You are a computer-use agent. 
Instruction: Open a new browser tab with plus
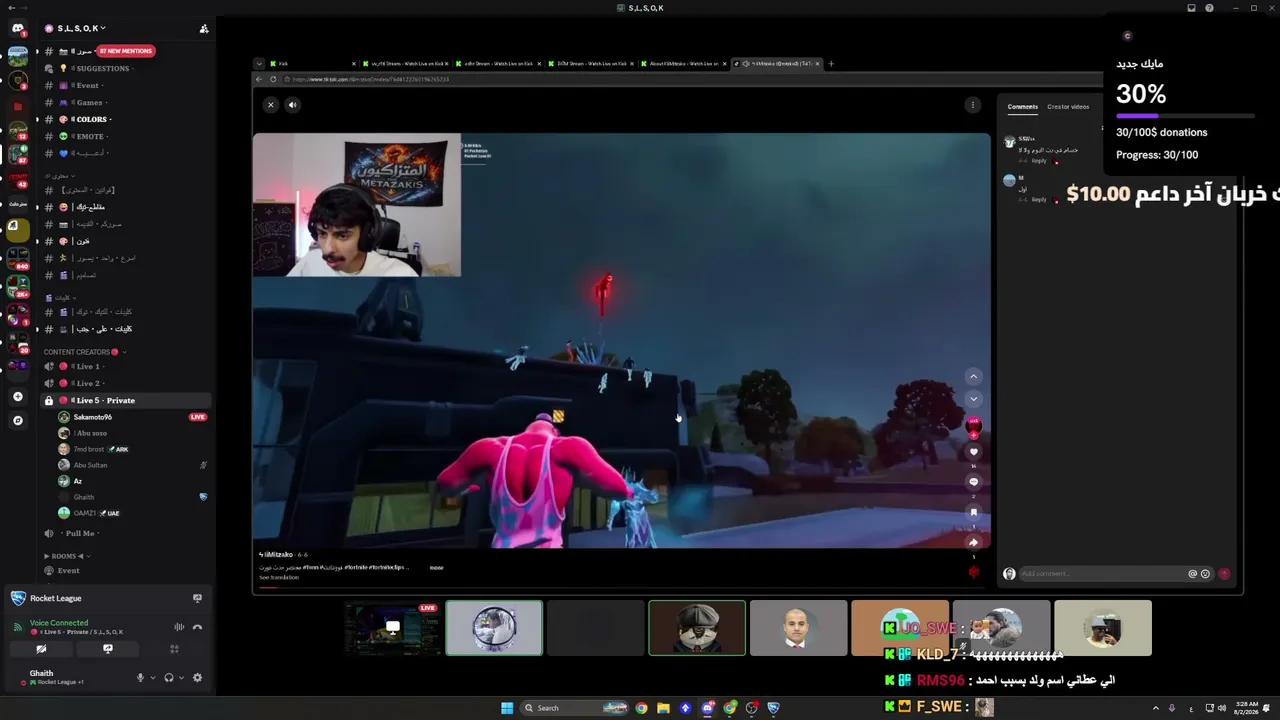pos(831,64)
